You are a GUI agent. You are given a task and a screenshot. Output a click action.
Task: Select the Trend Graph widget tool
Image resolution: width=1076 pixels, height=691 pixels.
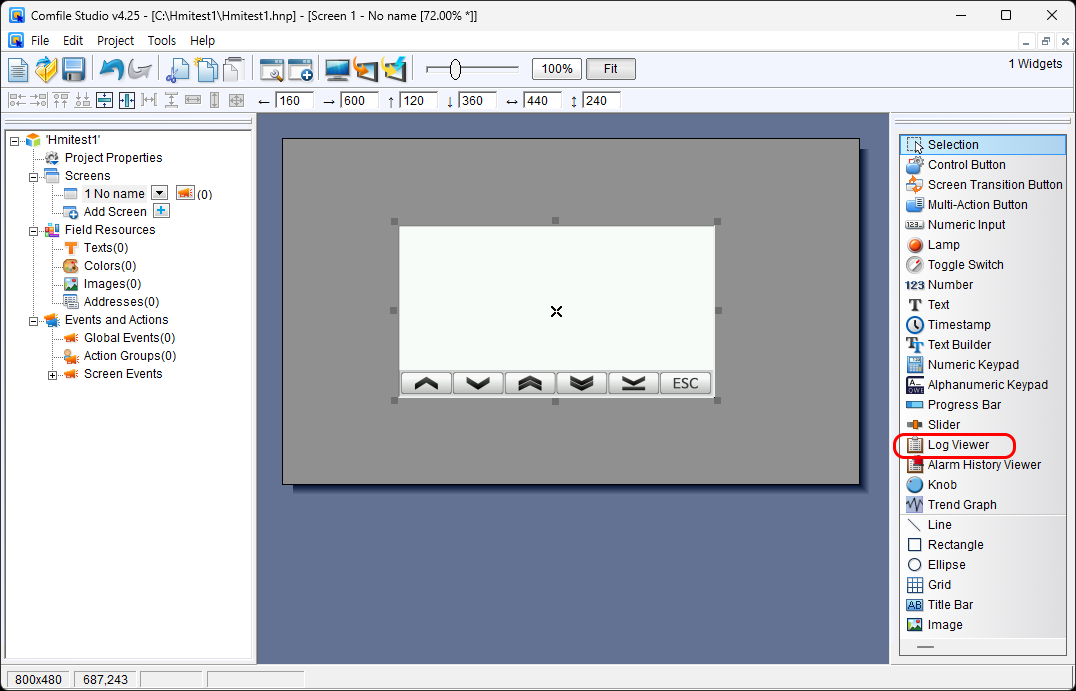click(x=961, y=505)
